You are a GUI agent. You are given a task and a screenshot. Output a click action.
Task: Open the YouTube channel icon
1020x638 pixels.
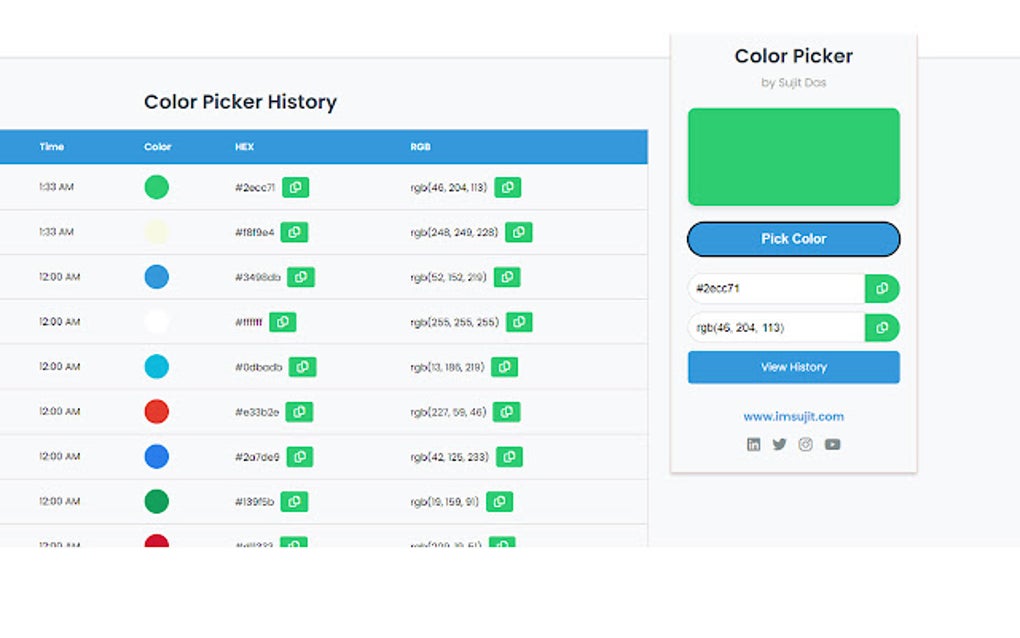click(831, 444)
